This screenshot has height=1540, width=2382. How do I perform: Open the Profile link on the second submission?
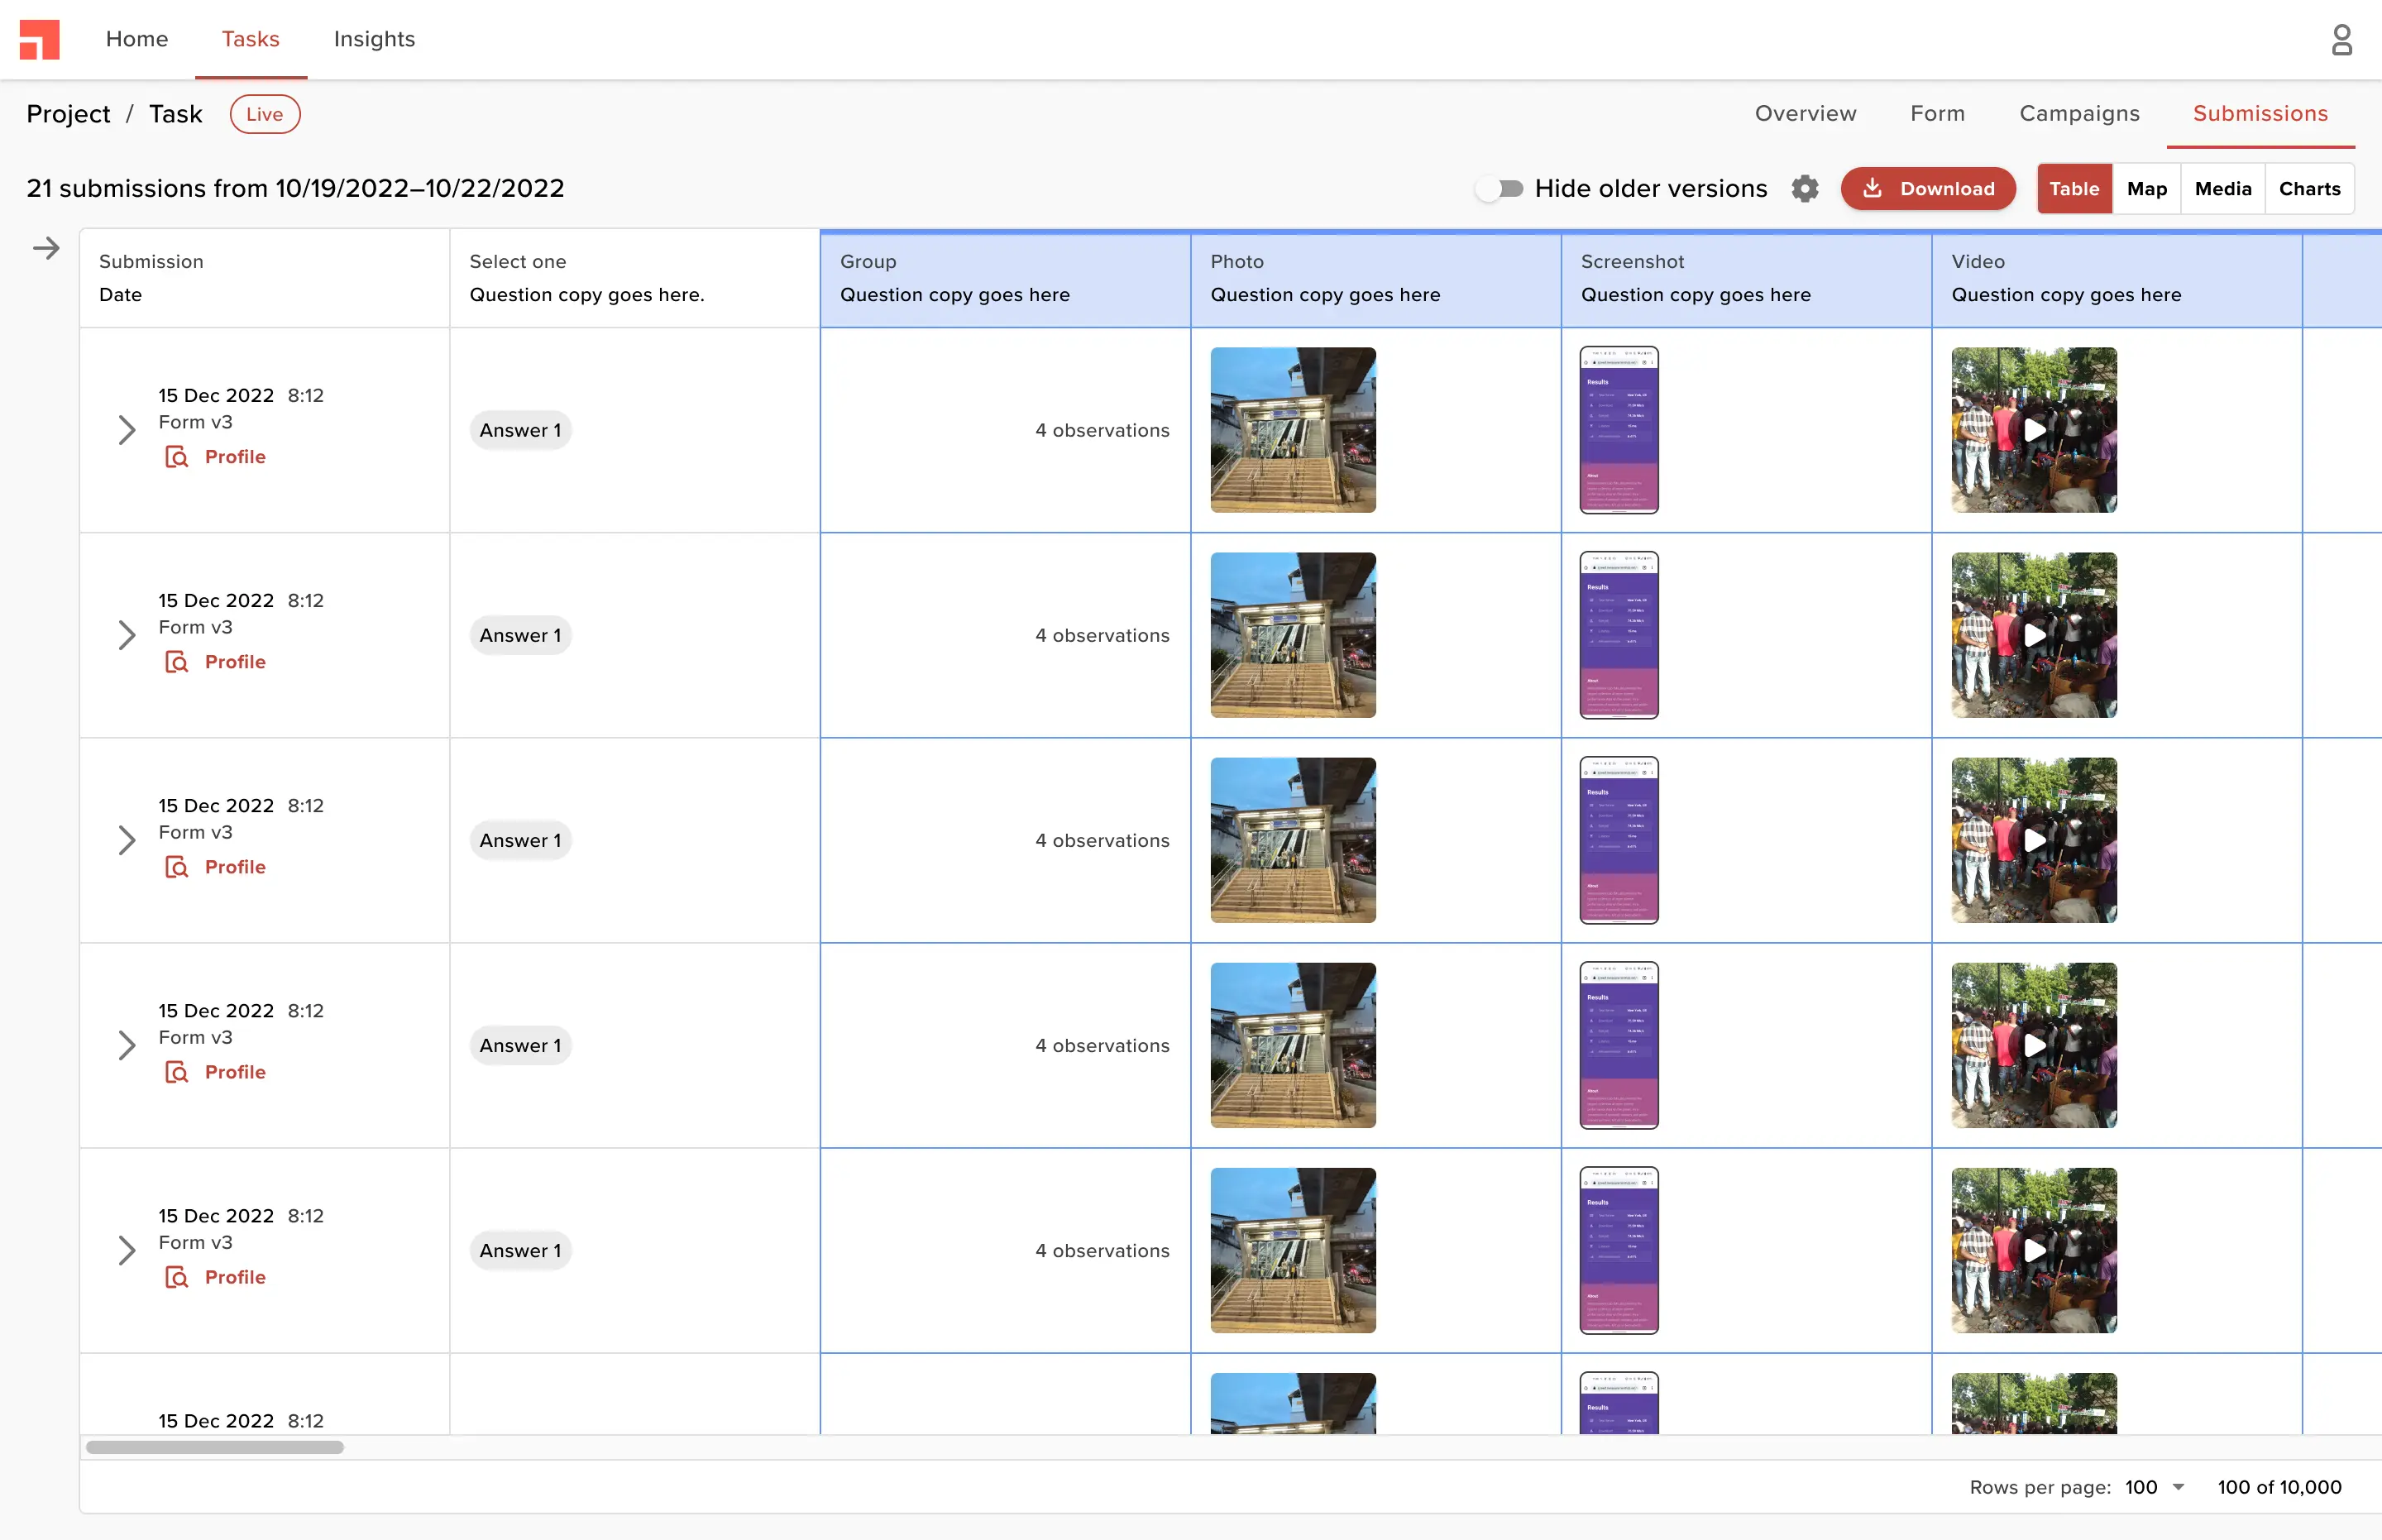pyautogui.click(x=235, y=661)
